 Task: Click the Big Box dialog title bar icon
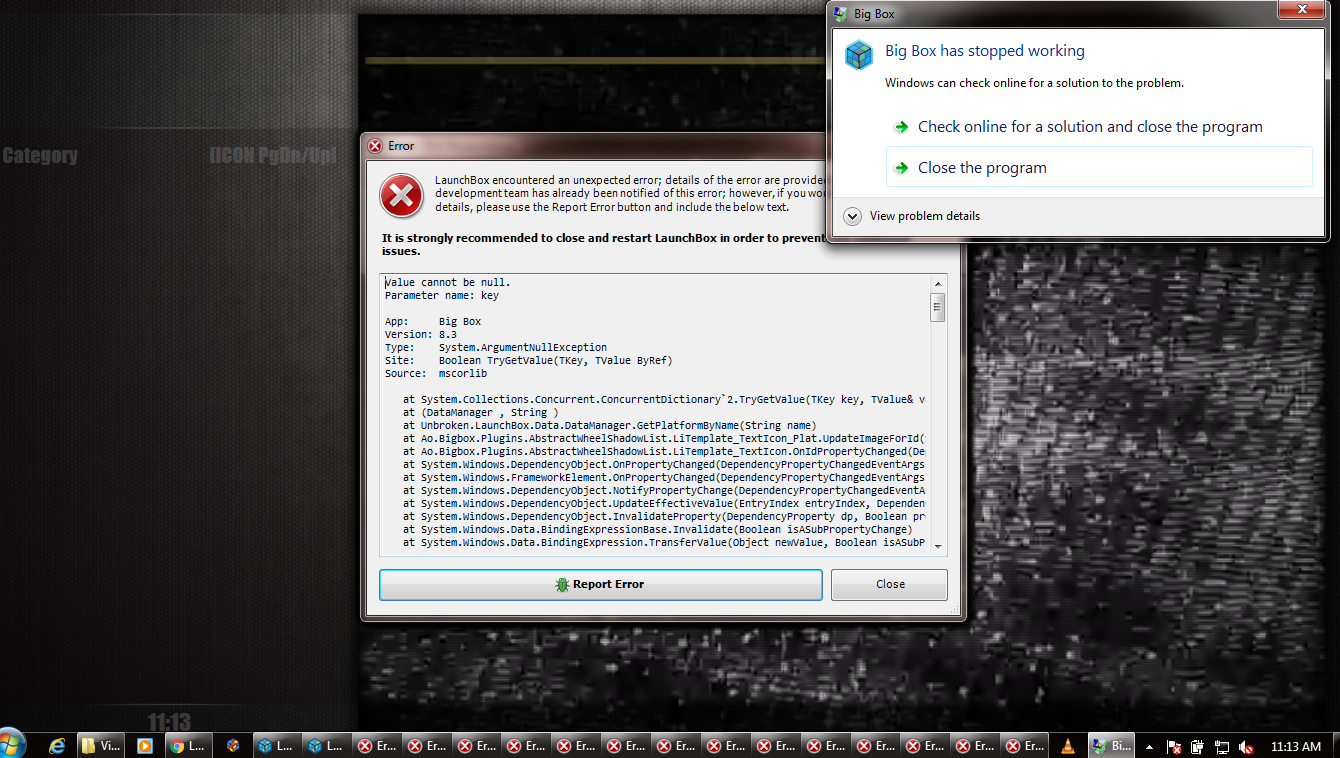(x=839, y=14)
